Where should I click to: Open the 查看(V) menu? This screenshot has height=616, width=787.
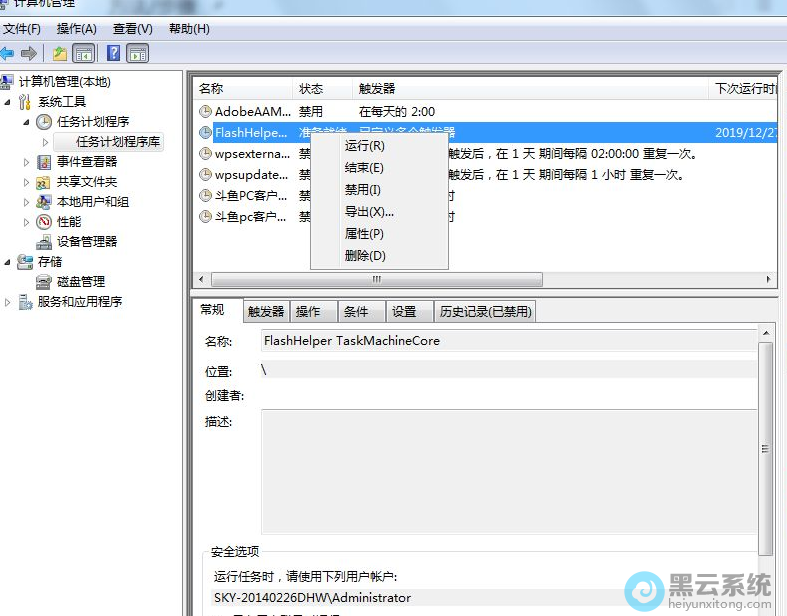point(133,29)
